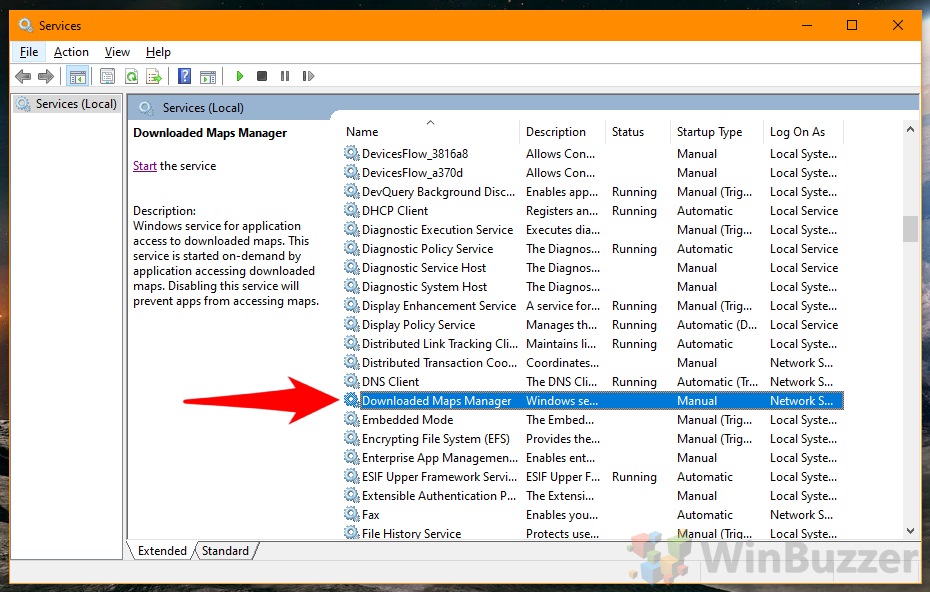Select Distributed Link Tracking Cli... service
This screenshot has height=592, width=930.
click(439, 343)
